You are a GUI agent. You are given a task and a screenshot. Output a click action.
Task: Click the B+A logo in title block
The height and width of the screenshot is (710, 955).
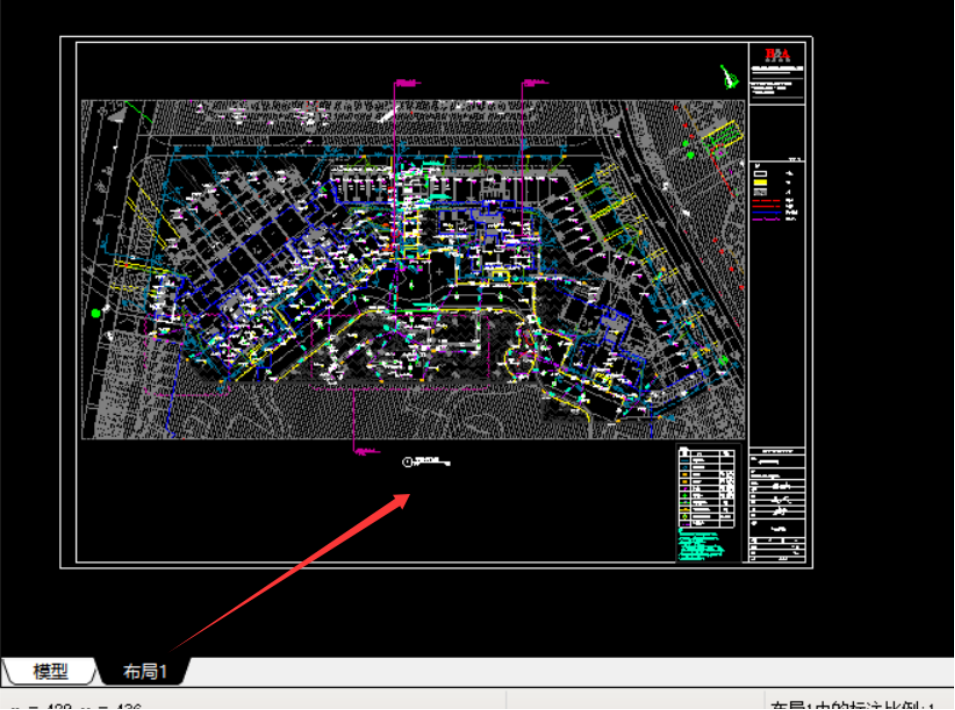[x=777, y=54]
